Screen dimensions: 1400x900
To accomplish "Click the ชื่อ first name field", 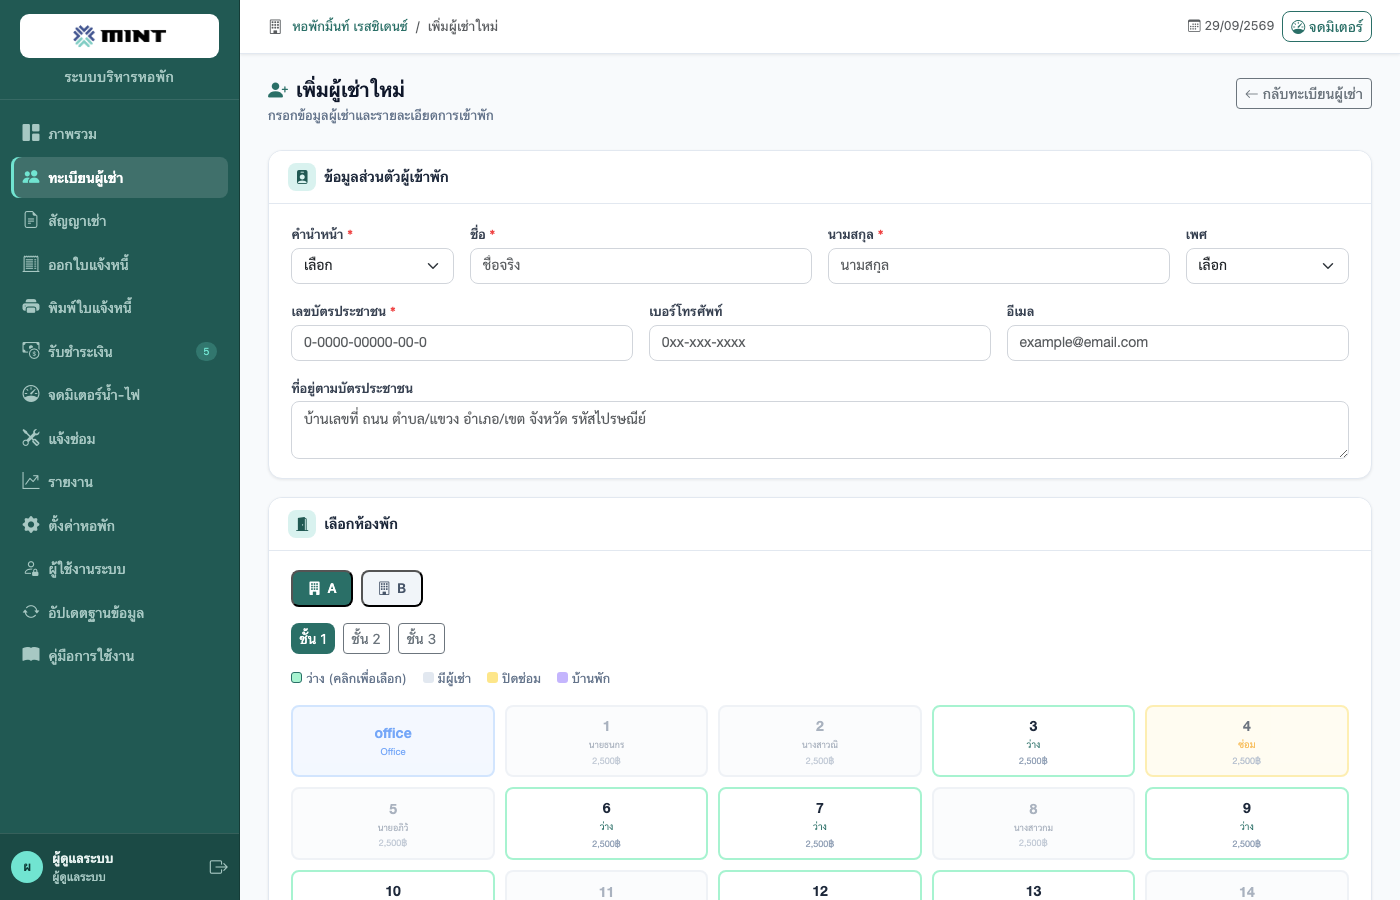I will point(641,266).
